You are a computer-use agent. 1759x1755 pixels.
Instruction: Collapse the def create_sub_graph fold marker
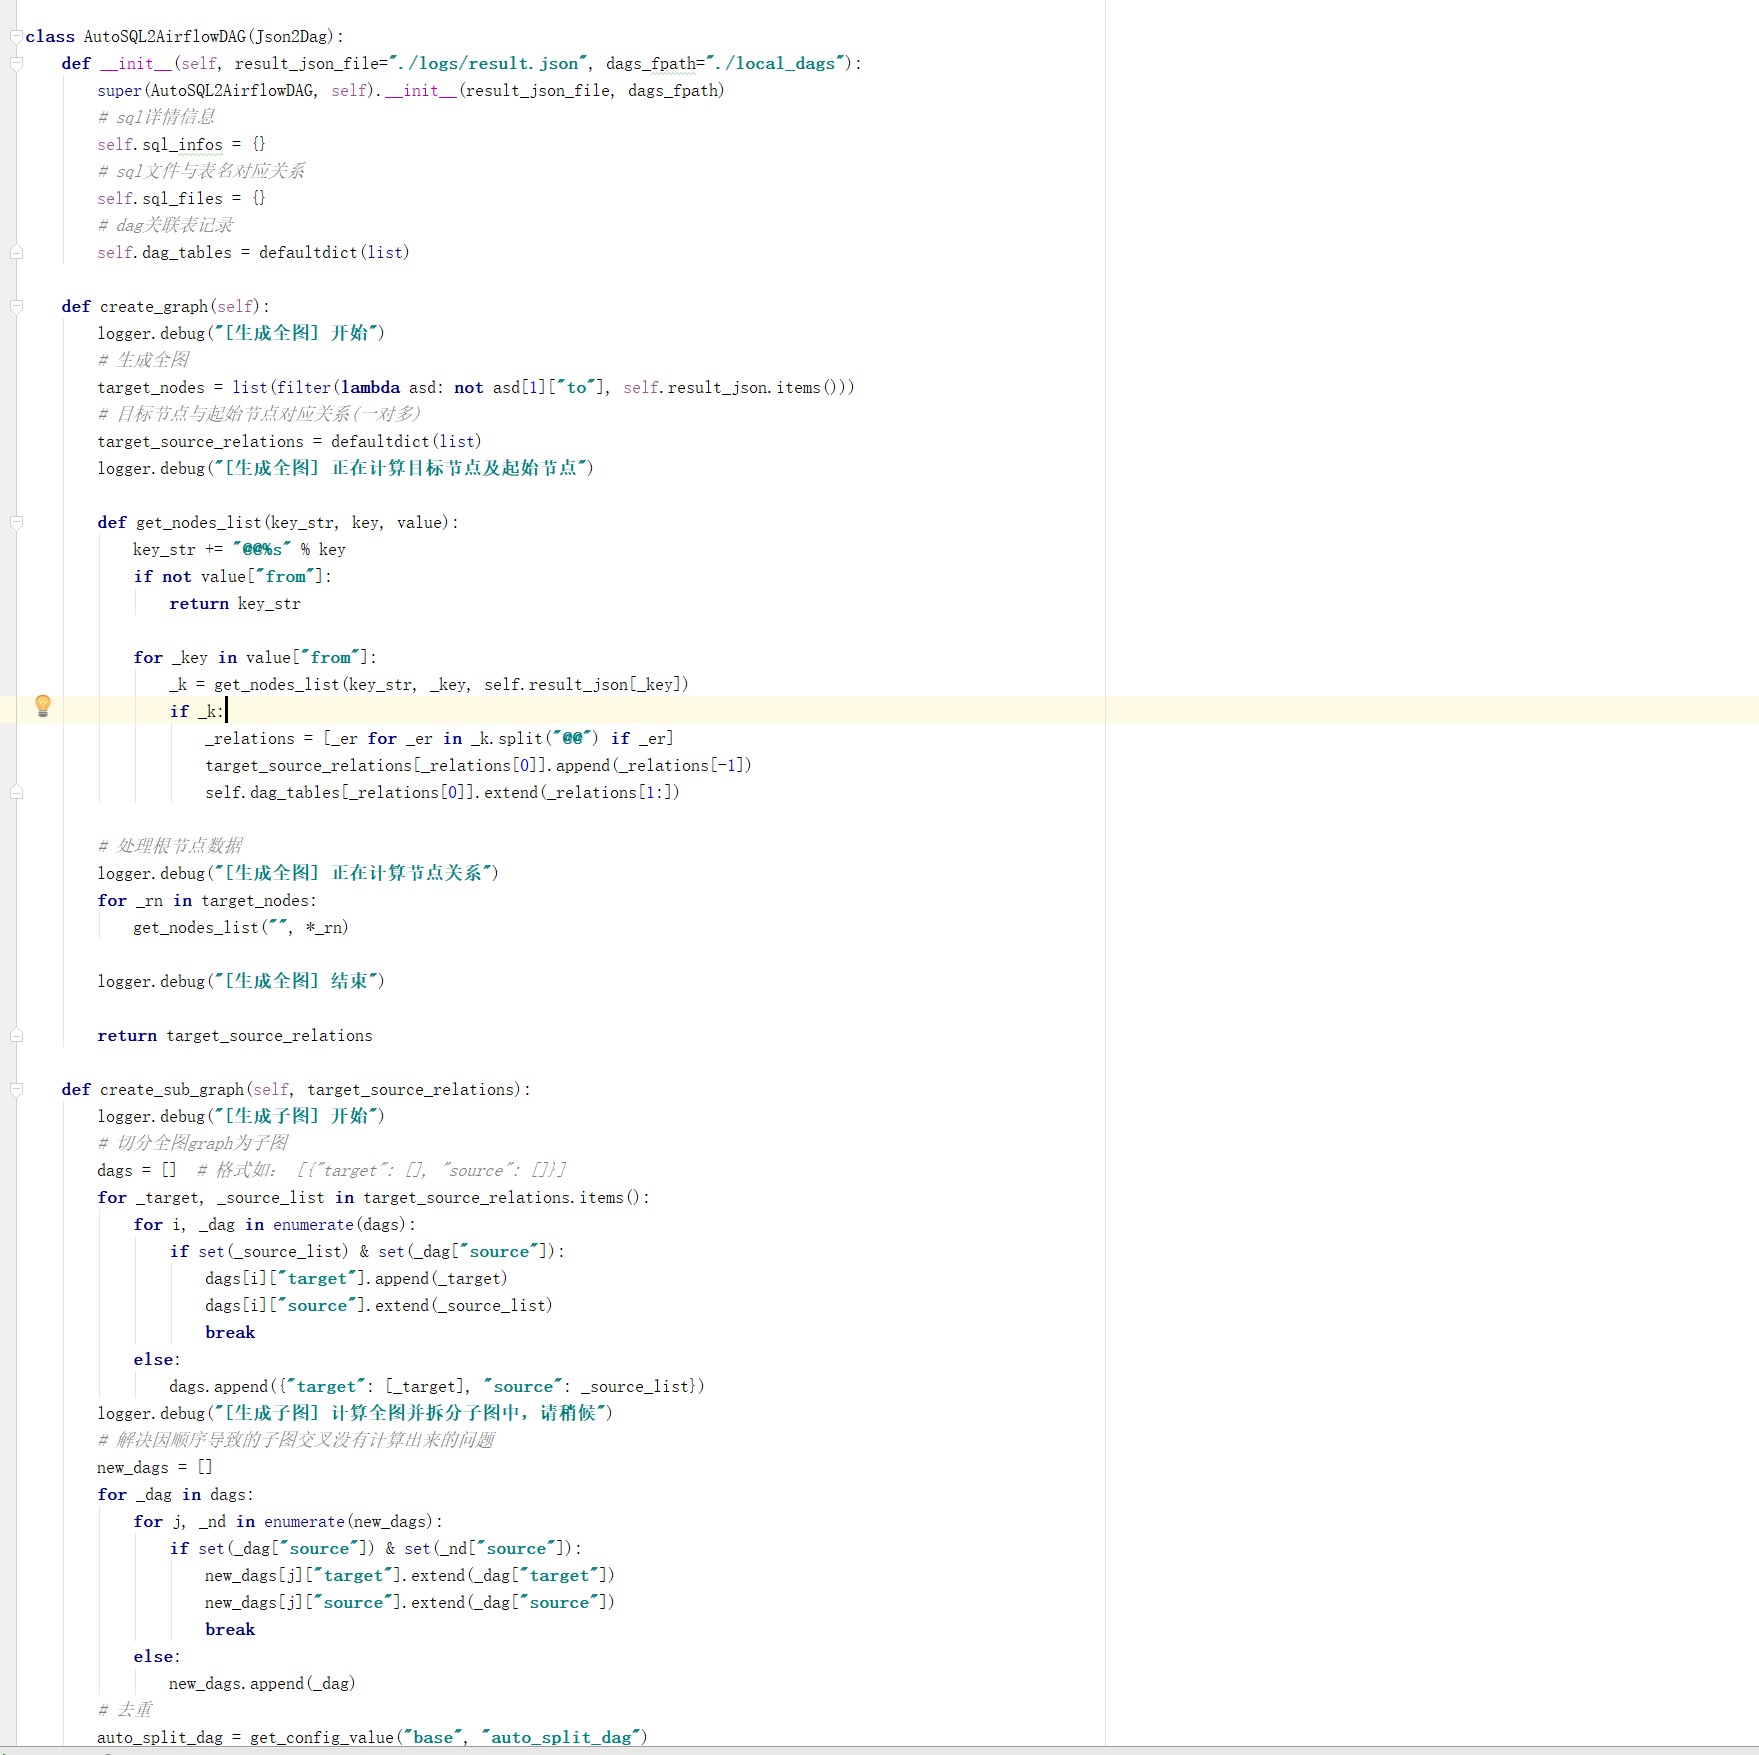pos(16,1089)
